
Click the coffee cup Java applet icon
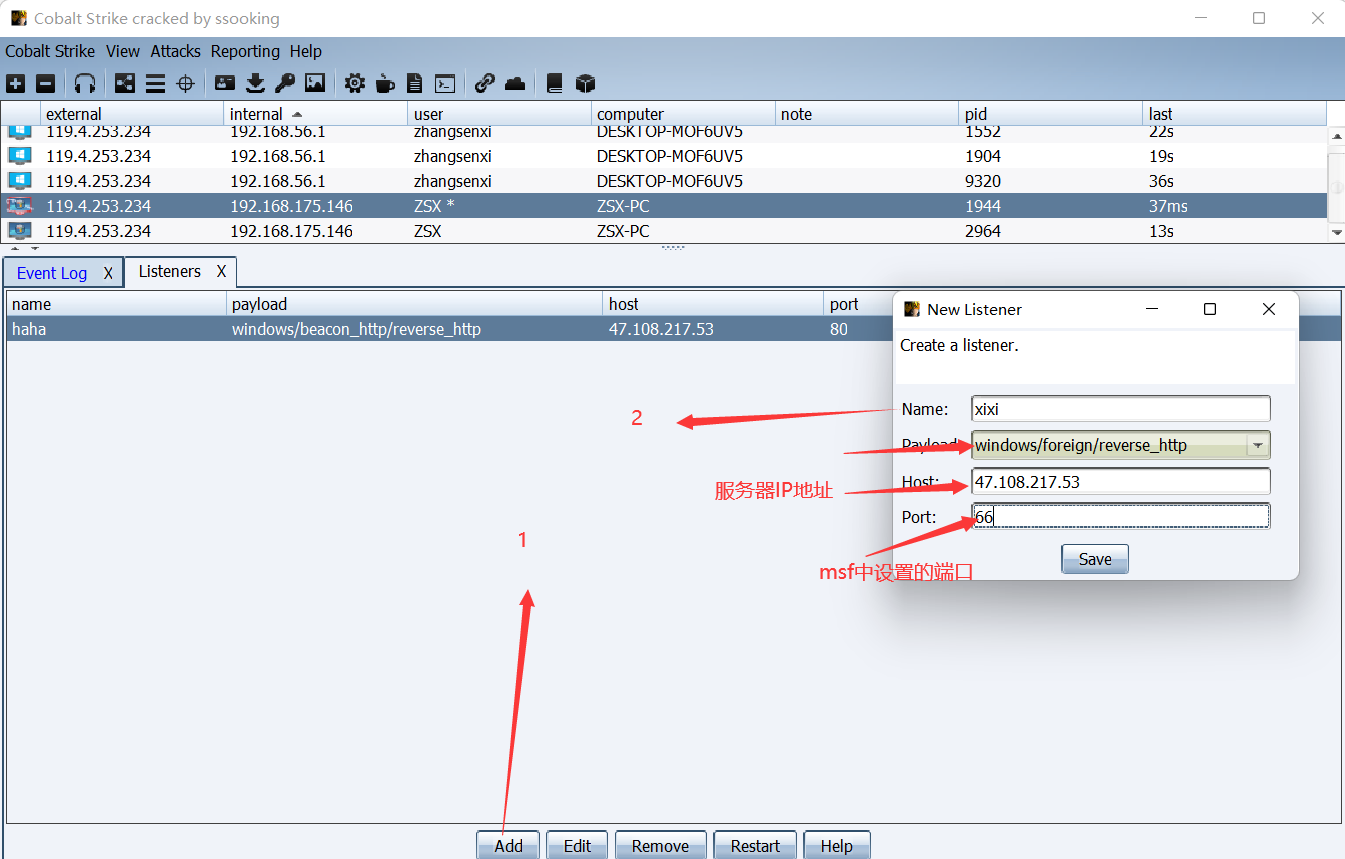(385, 84)
